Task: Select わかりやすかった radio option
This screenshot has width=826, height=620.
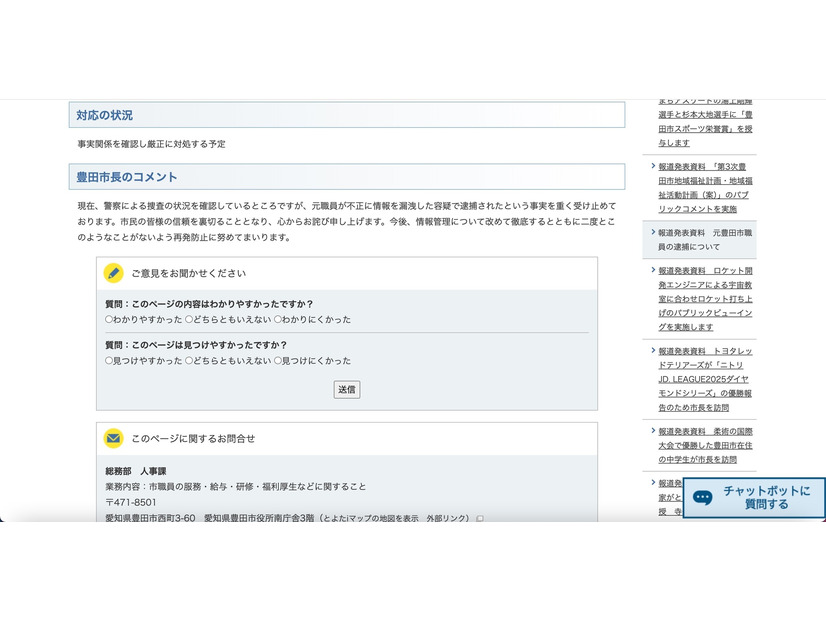Action: click(109, 320)
